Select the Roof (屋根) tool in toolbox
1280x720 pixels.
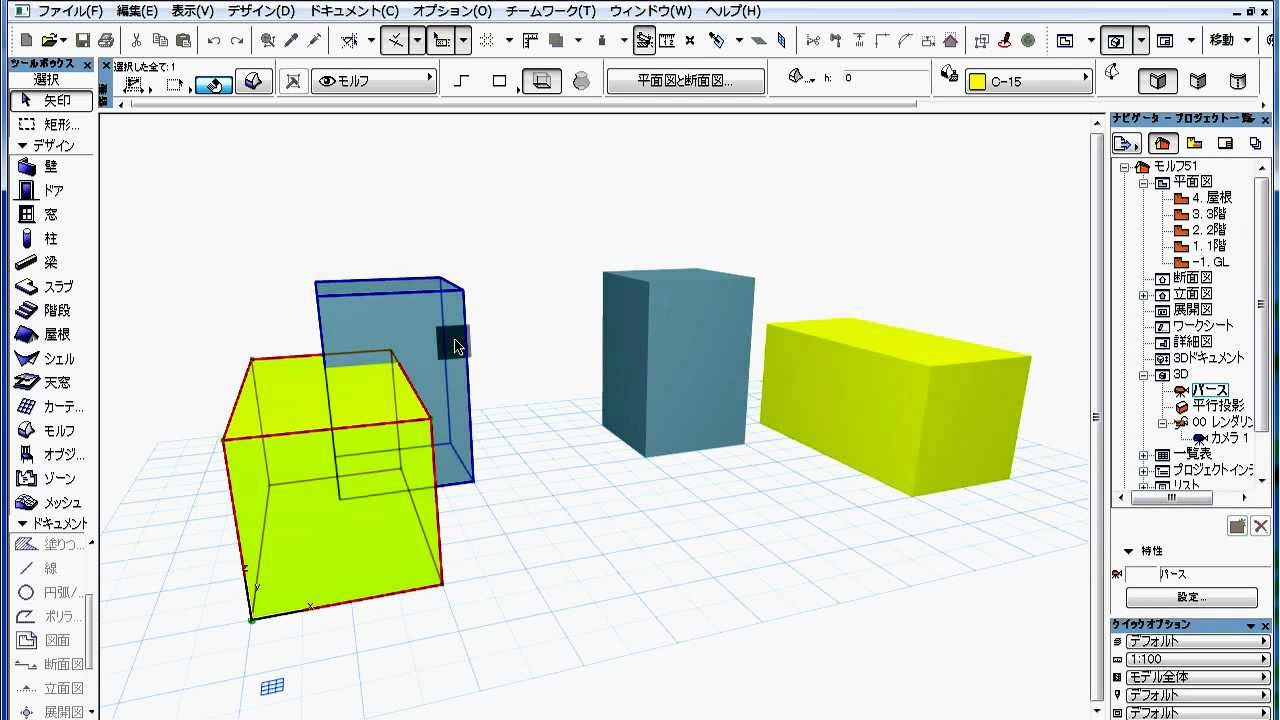click(51, 334)
